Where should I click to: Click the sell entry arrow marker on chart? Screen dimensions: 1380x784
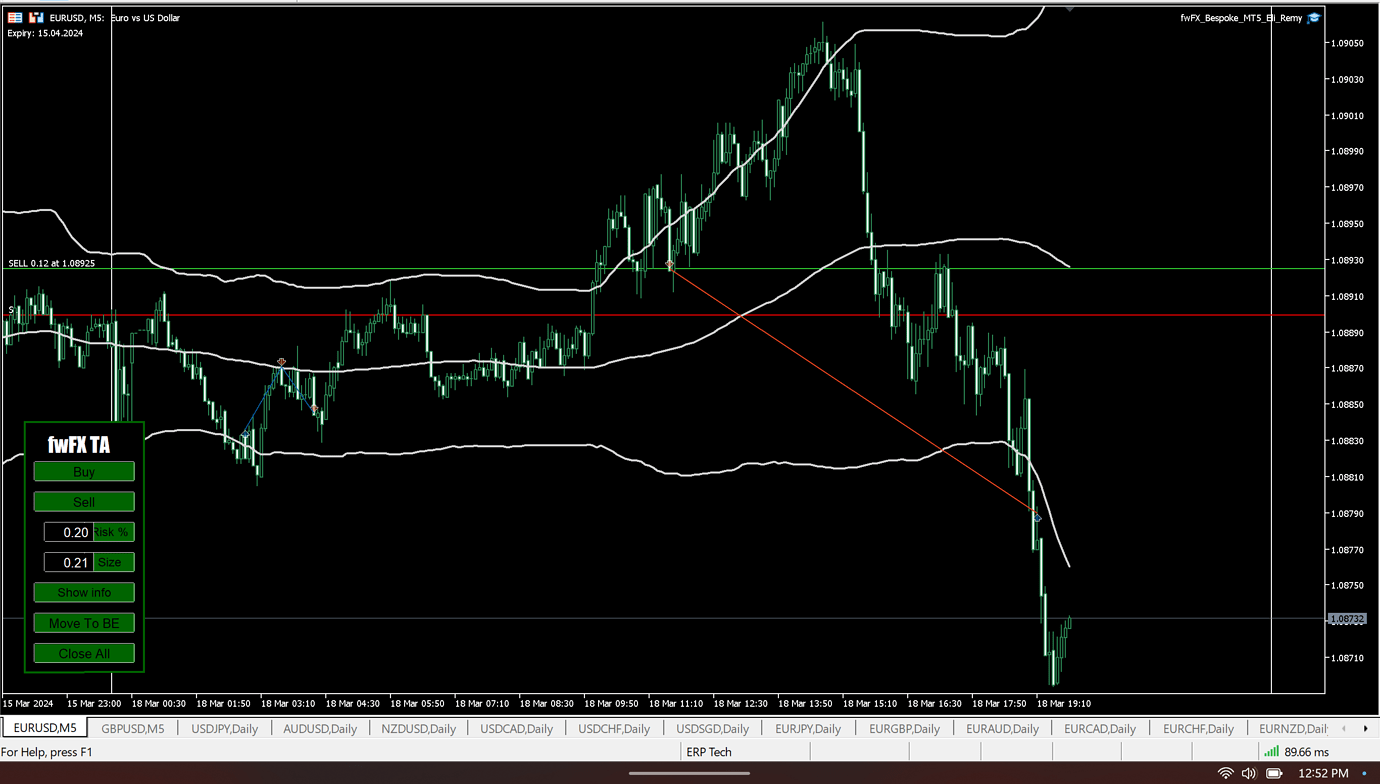coord(670,265)
